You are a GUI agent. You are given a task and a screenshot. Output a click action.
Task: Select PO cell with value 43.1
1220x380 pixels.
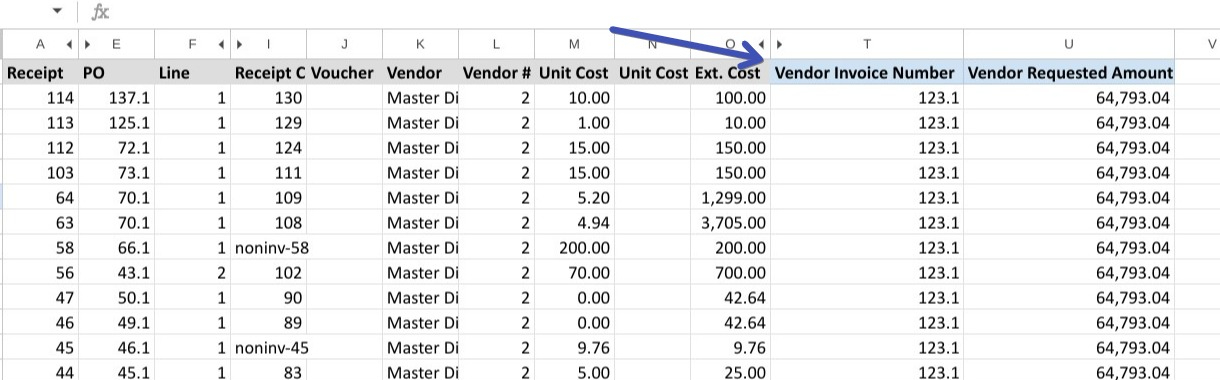point(116,273)
